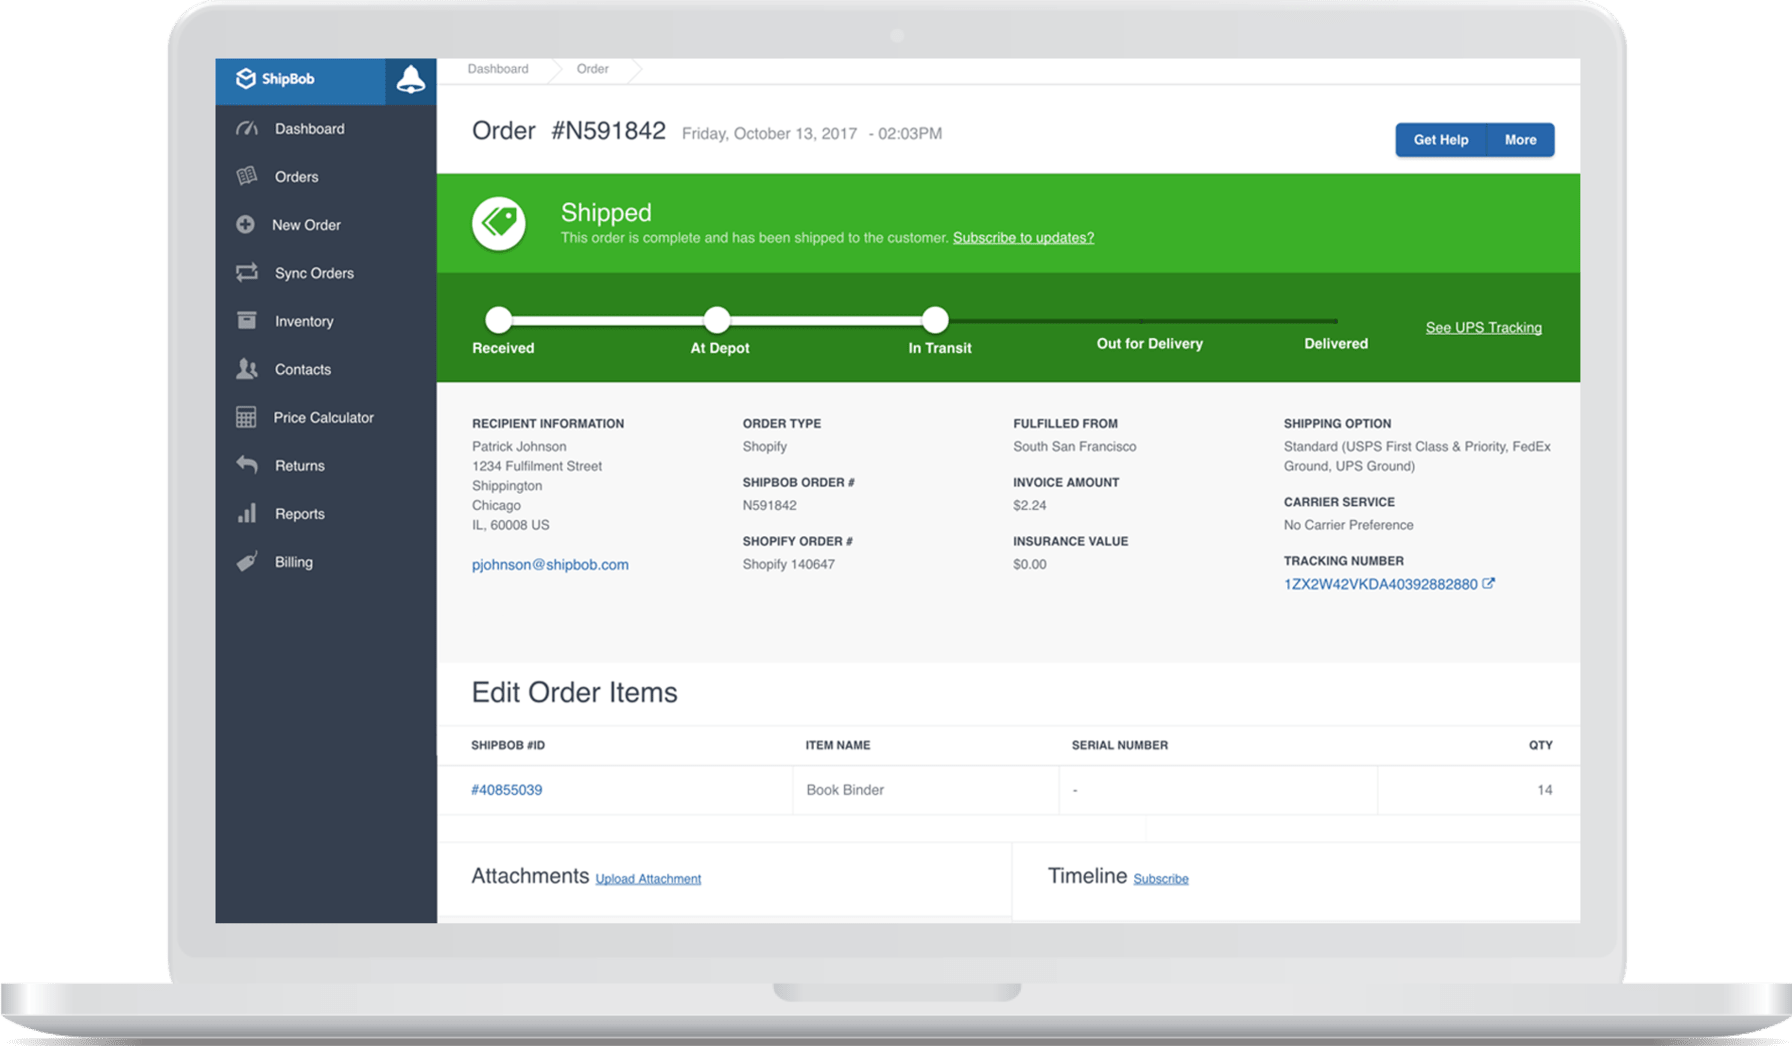This screenshot has height=1046, width=1792.
Task: Click the ShipBob logo icon
Action: click(x=245, y=79)
